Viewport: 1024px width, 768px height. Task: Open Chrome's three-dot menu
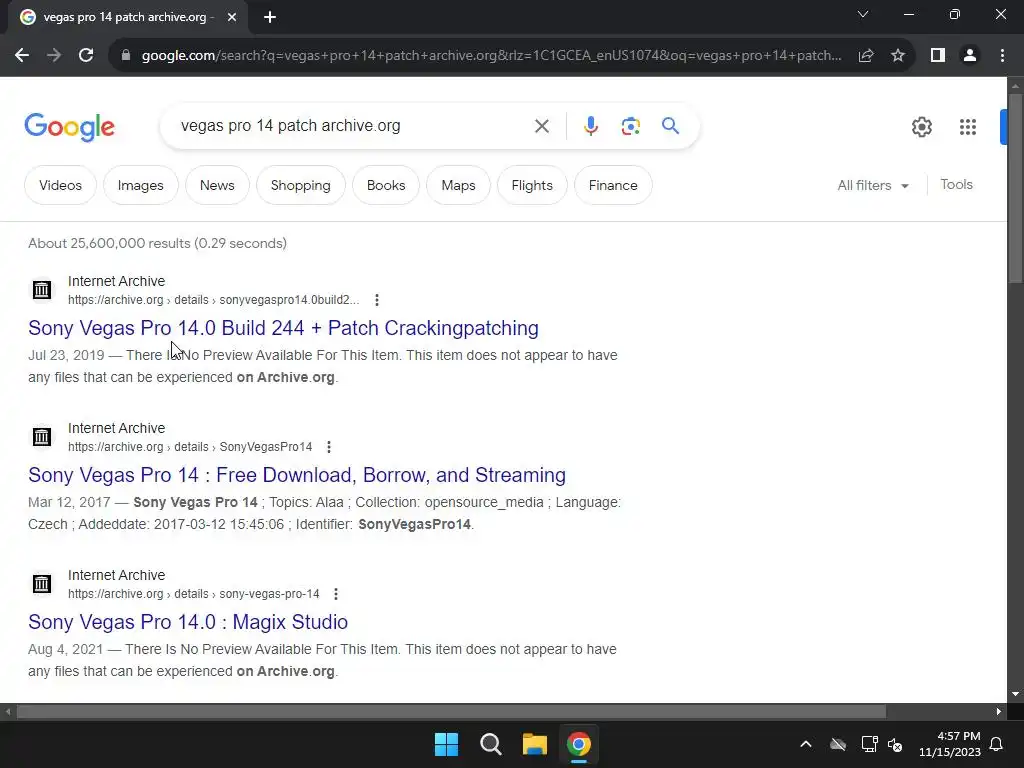click(x=1002, y=56)
